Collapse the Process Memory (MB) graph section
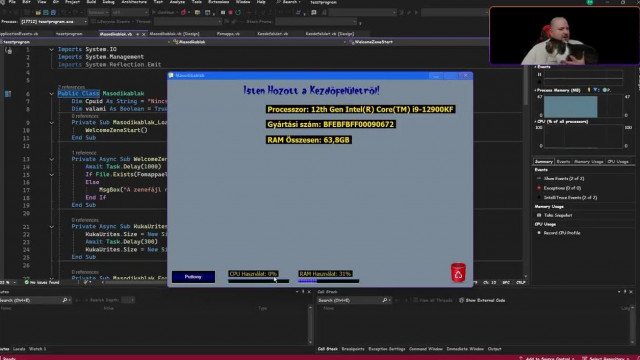 click(x=536, y=90)
